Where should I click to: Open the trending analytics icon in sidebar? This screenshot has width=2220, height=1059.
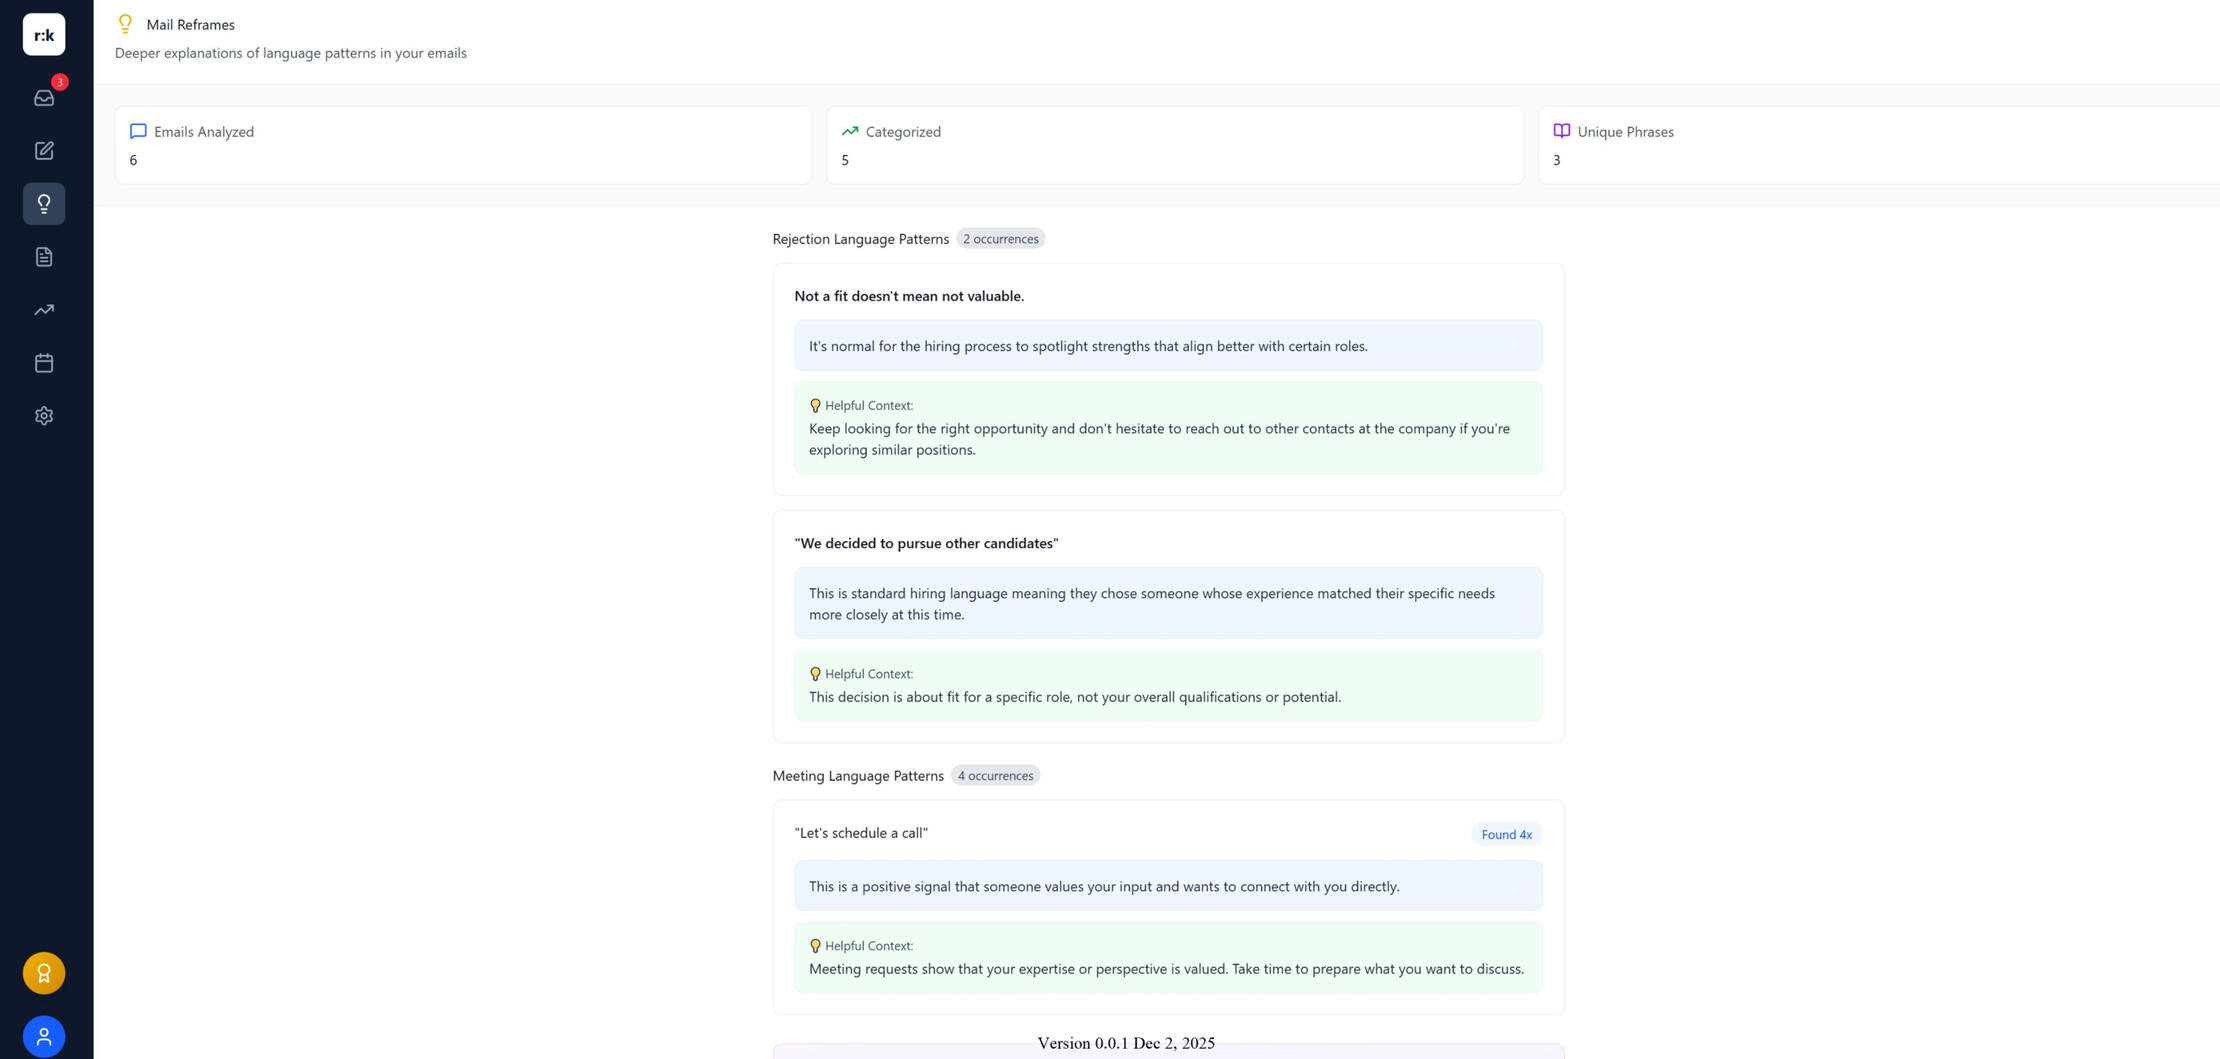44,310
